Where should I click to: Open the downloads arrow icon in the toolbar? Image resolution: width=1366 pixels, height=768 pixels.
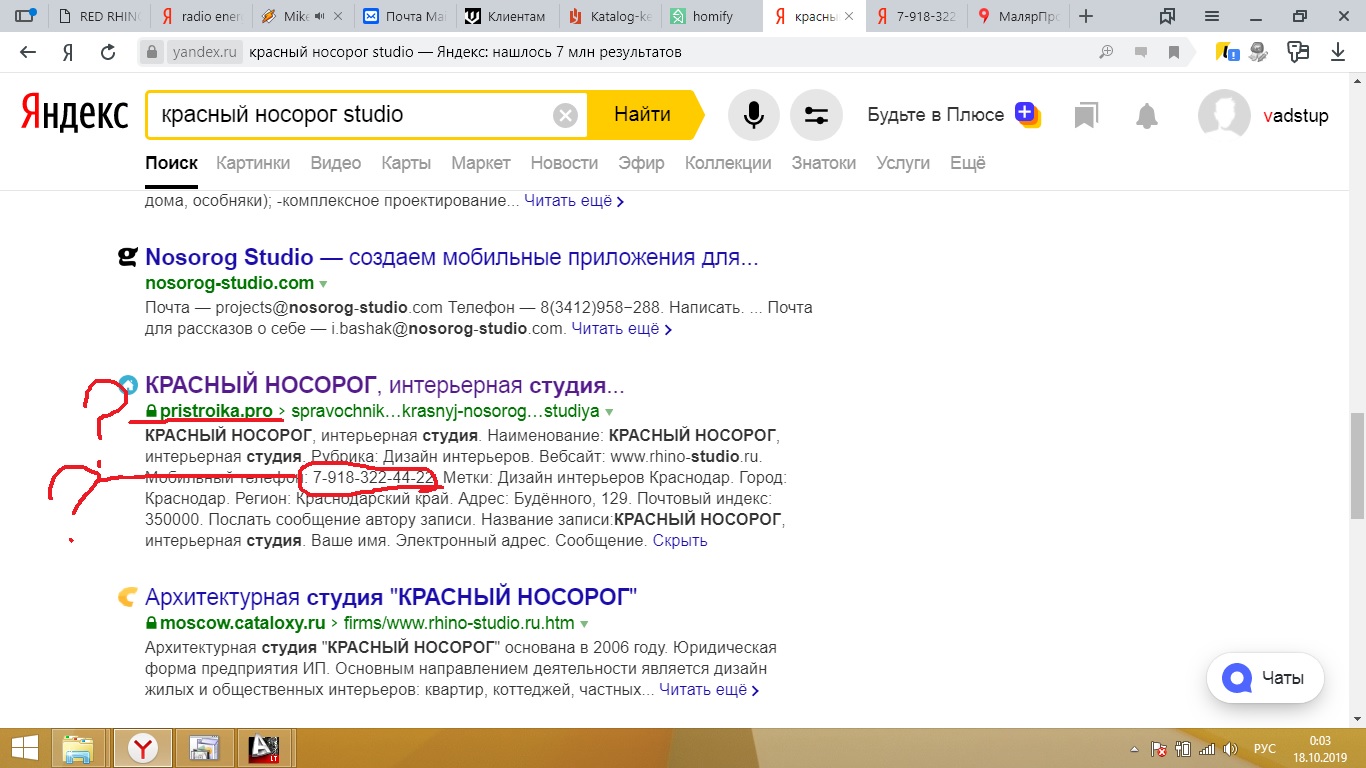click(x=1338, y=52)
